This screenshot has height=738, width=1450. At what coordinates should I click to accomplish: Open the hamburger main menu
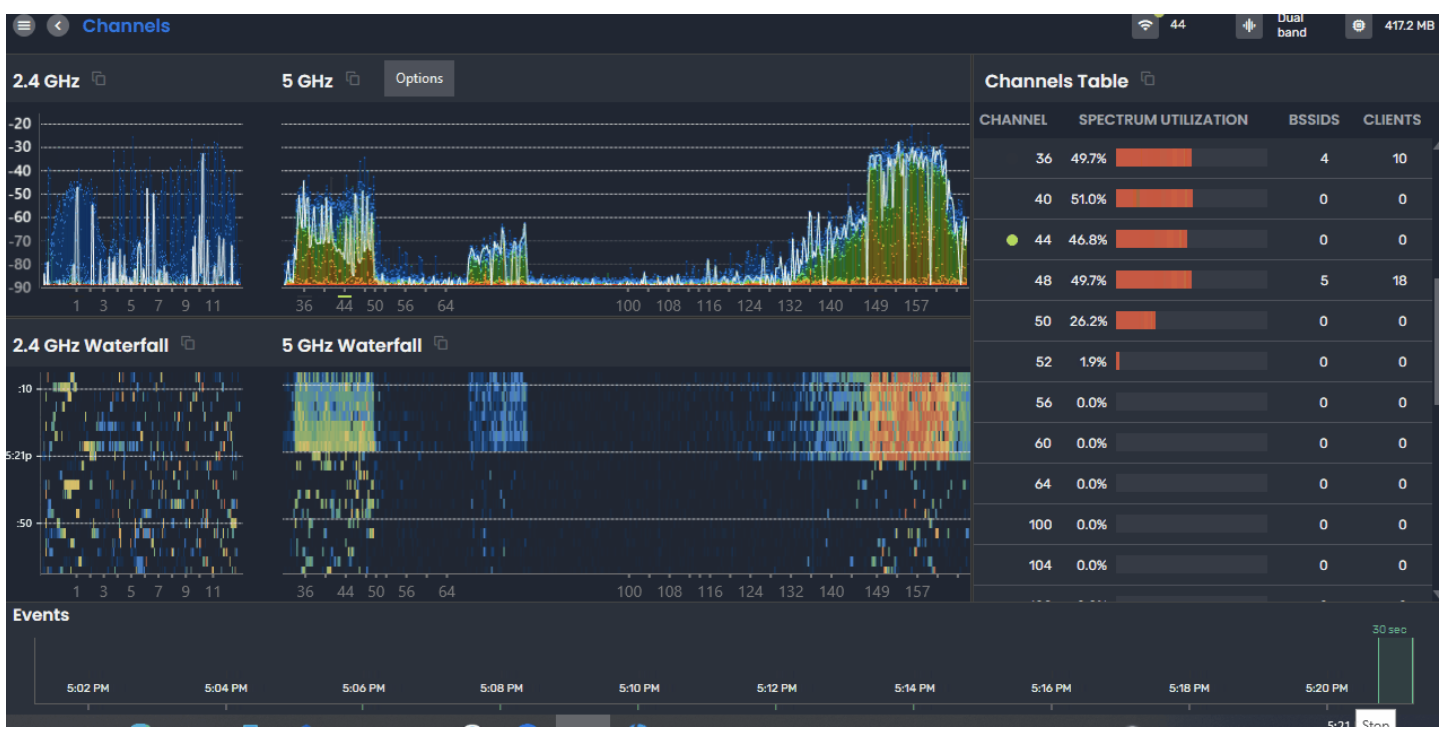pyautogui.click(x=24, y=26)
